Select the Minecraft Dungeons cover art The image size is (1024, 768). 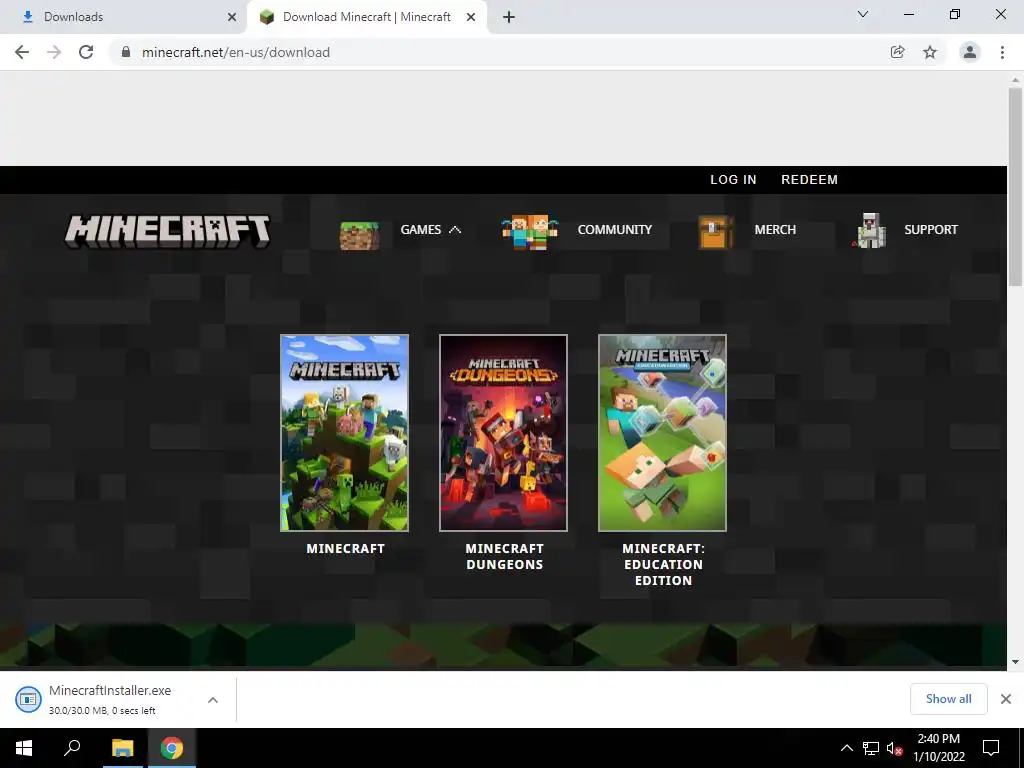click(x=504, y=433)
